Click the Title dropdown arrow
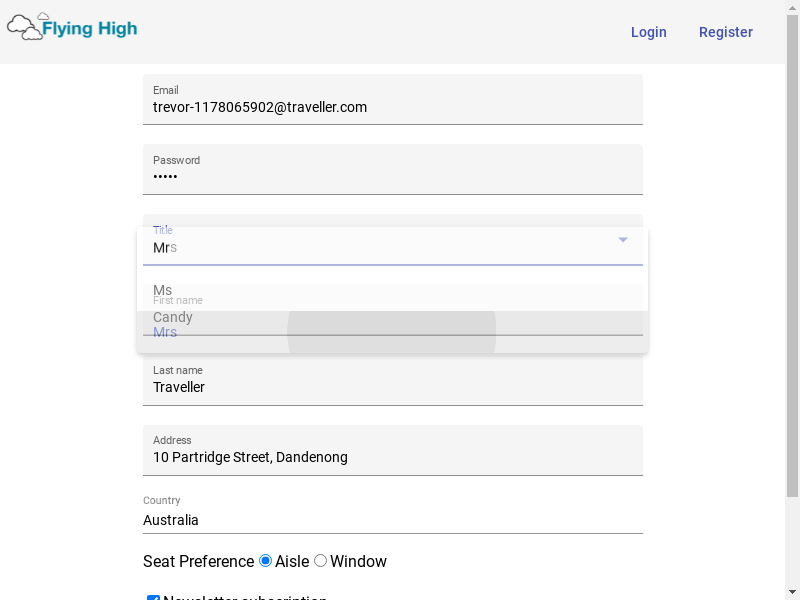Image resolution: width=800 pixels, height=600 pixels. pyautogui.click(x=623, y=240)
